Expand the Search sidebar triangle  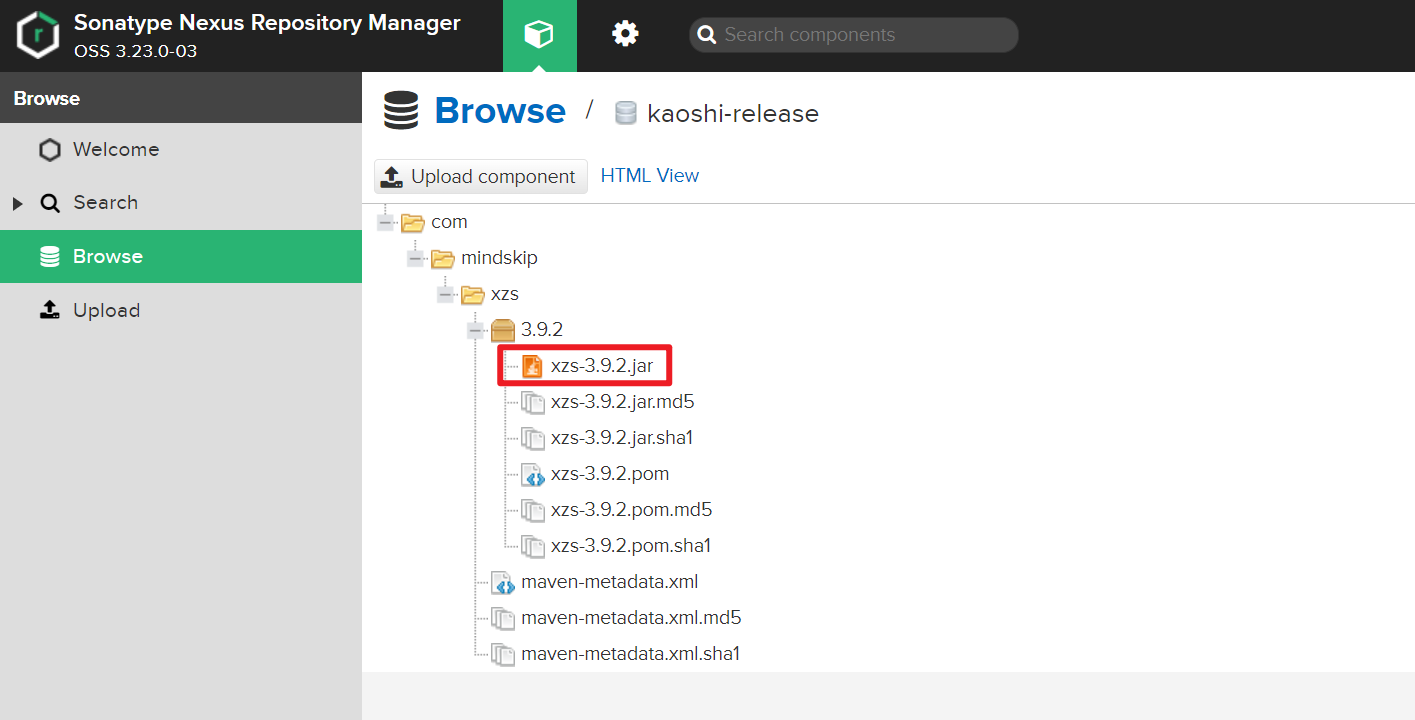point(17,204)
